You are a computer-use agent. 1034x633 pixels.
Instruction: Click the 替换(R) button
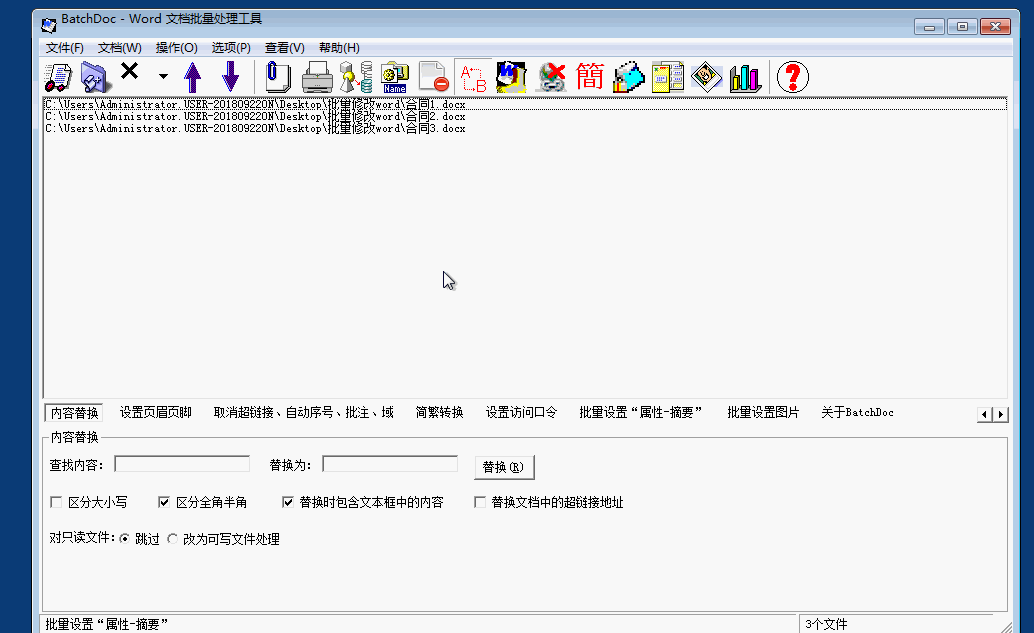504,467
